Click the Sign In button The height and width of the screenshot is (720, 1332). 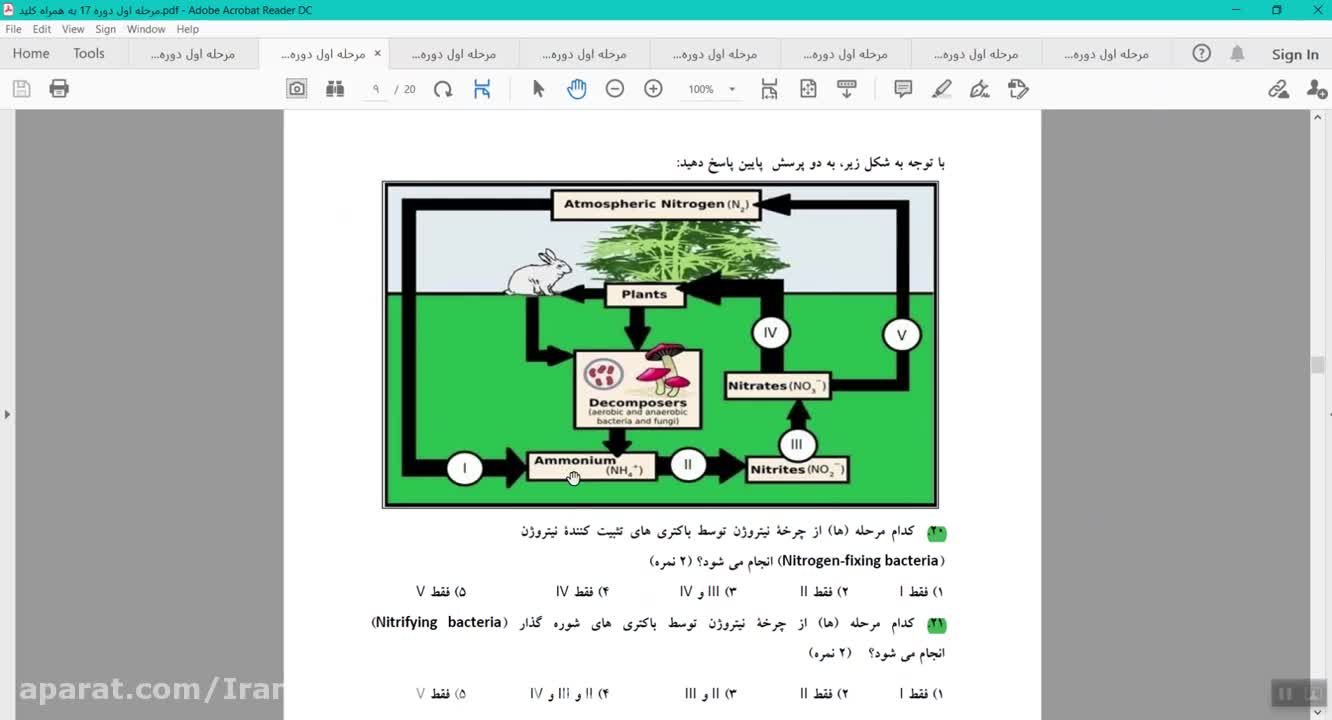click(x=1295, y=55)
